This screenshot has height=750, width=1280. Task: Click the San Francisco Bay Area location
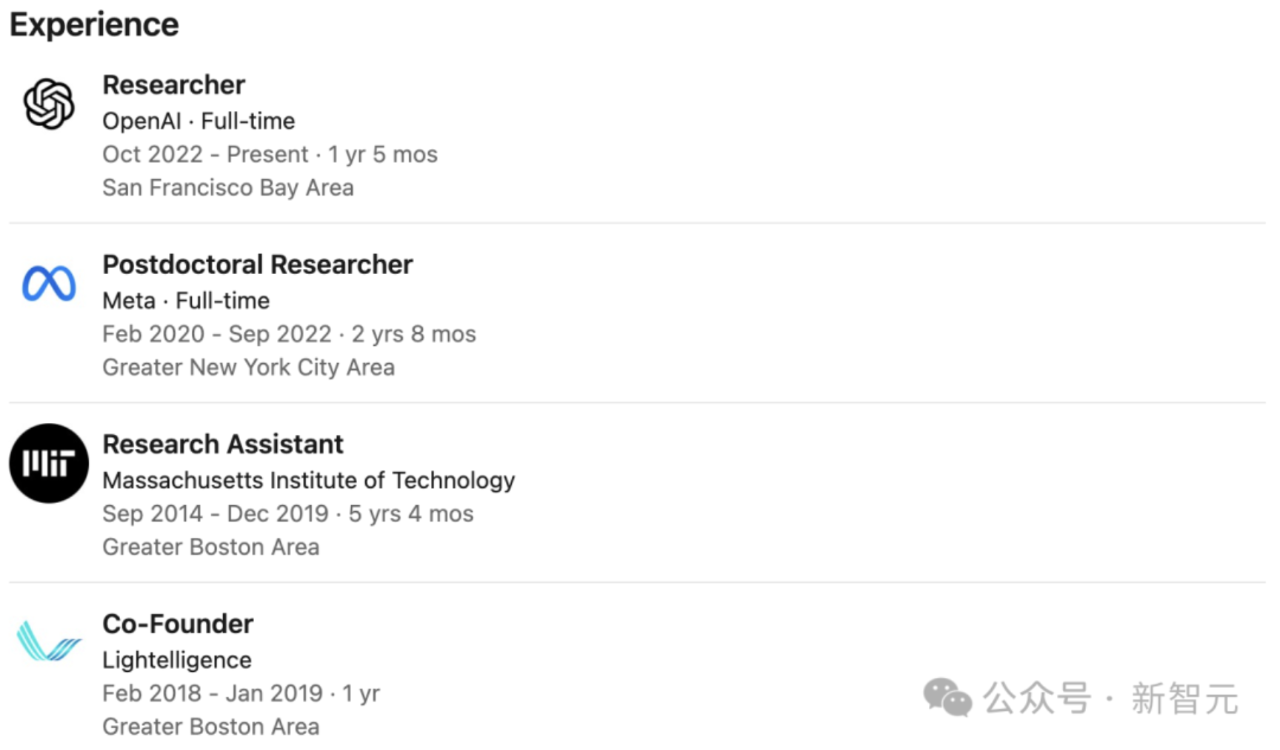point(228,188)
